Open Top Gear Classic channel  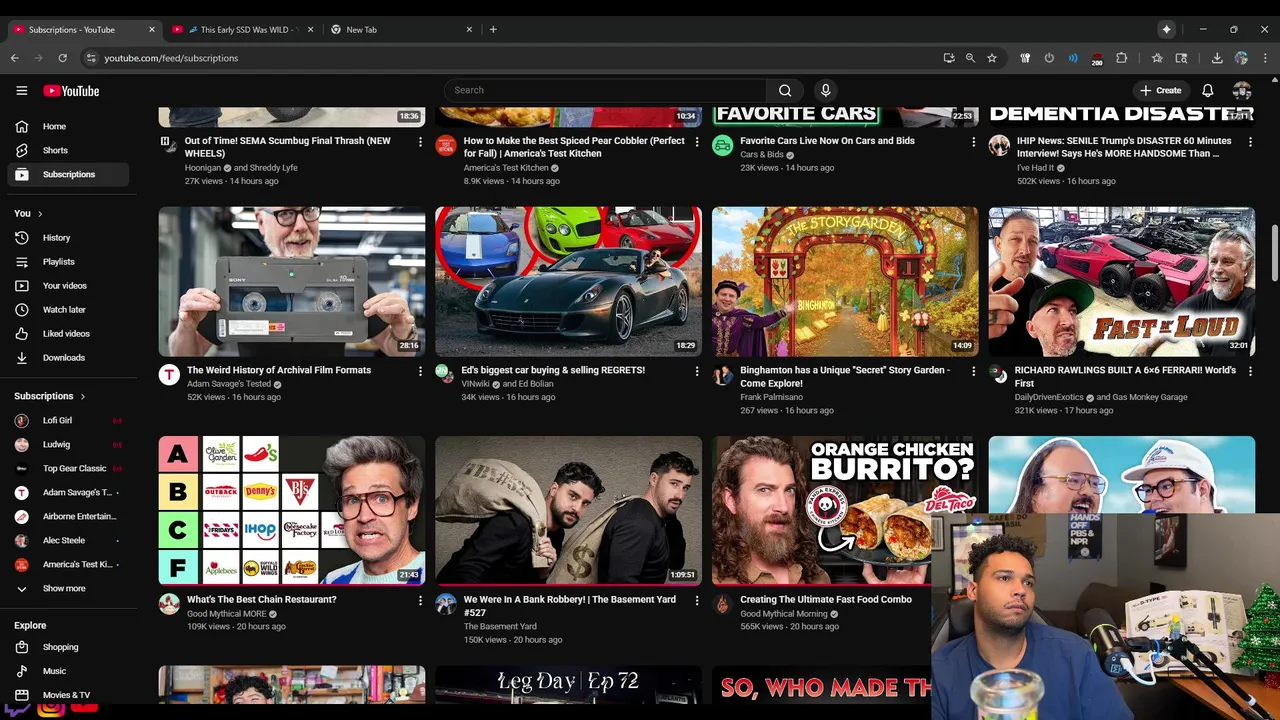(68, 469)
